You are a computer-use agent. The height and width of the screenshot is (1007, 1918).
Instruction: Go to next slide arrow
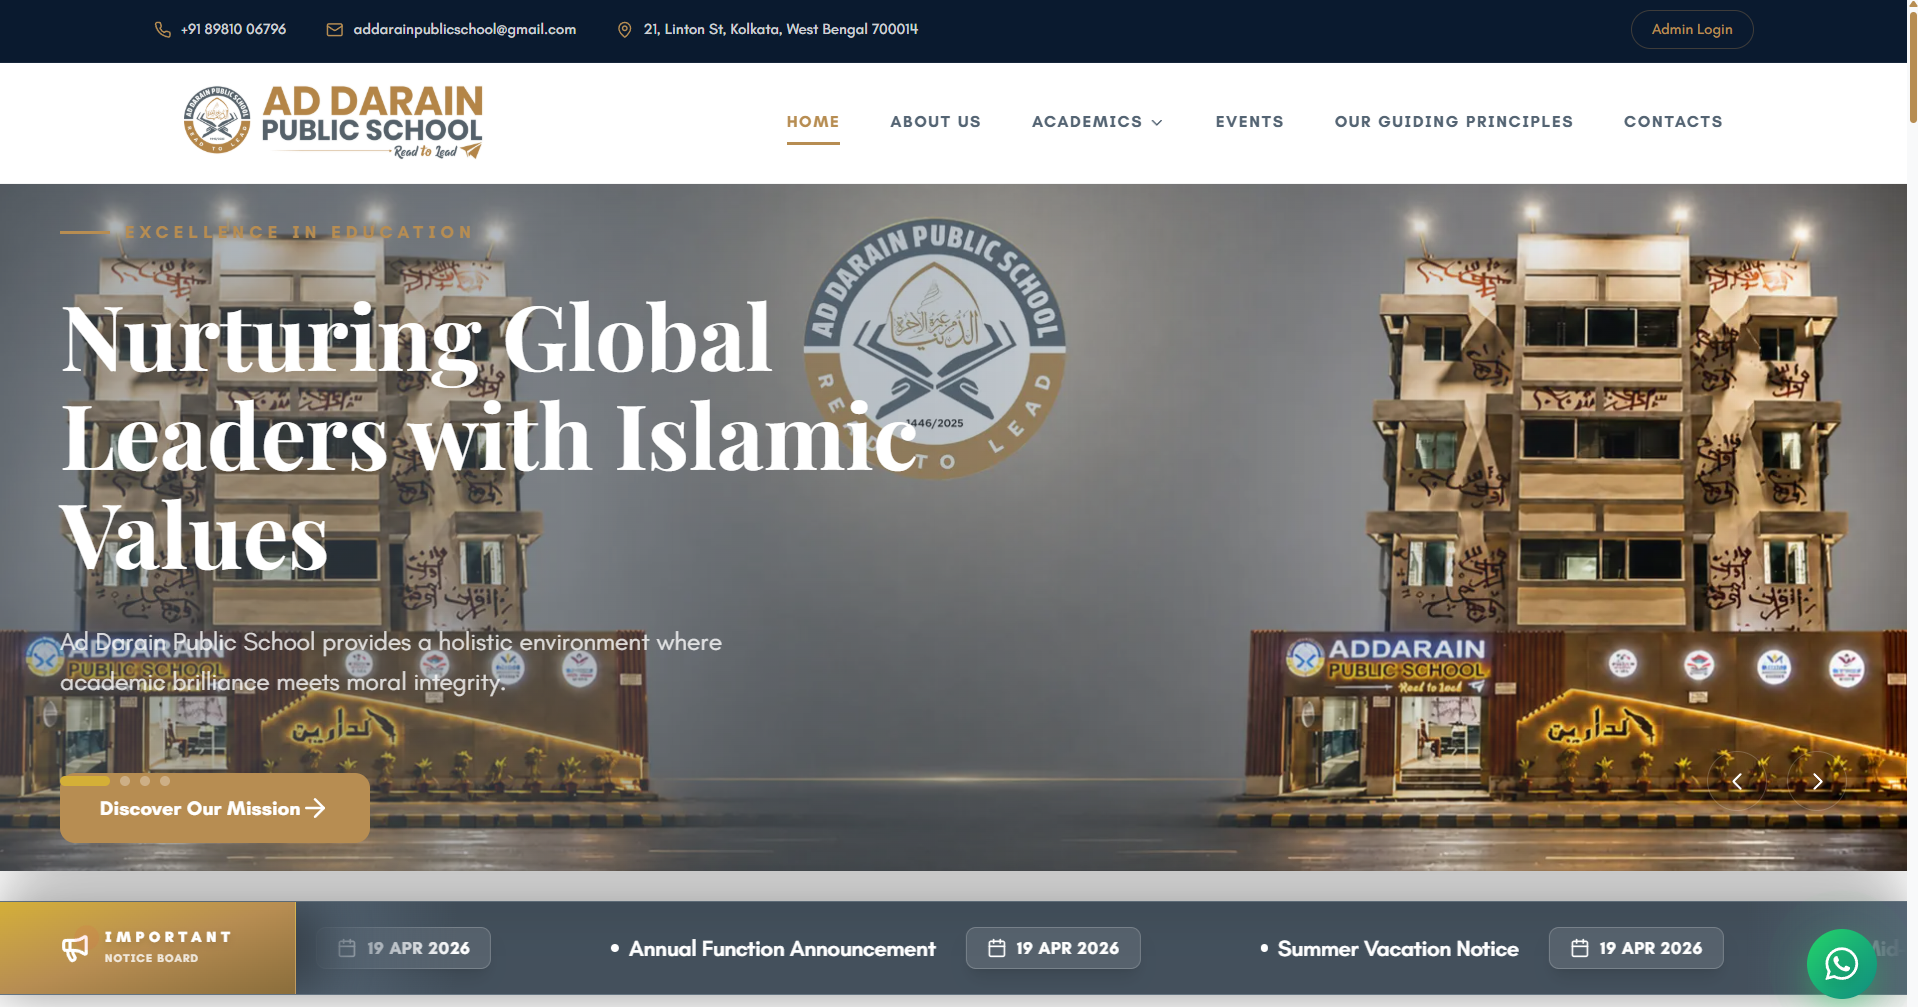(x=1817, y=781)
